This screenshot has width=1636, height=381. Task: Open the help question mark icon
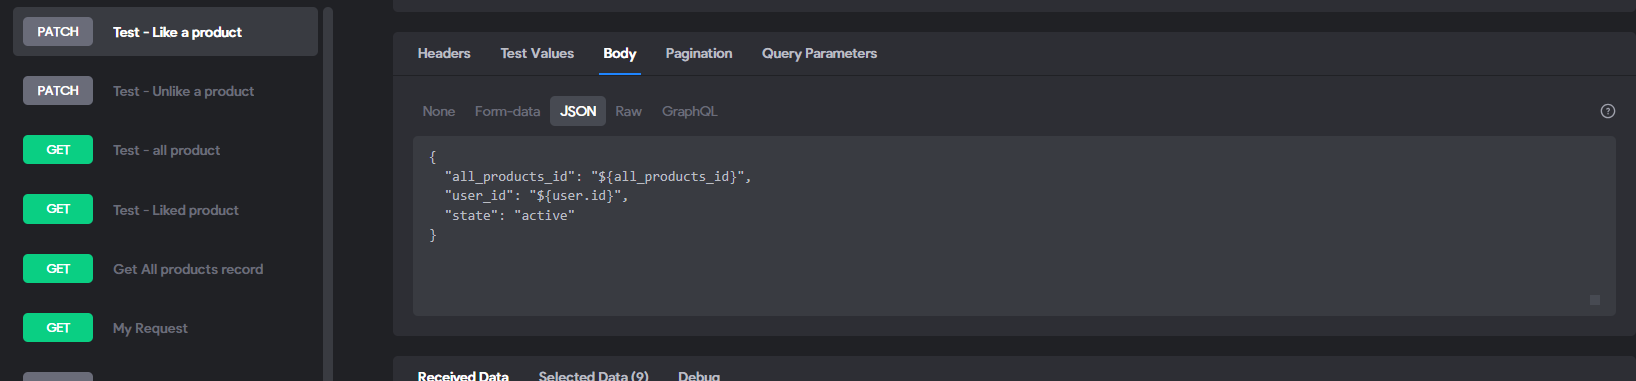tap(1607, 111)
